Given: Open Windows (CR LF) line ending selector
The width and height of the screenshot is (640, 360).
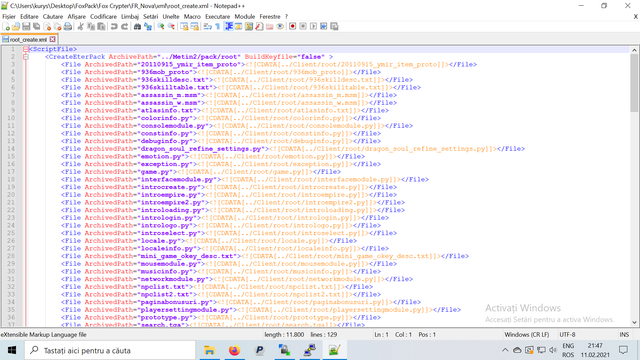Looking at the screenshot, I should pos(527,334).
